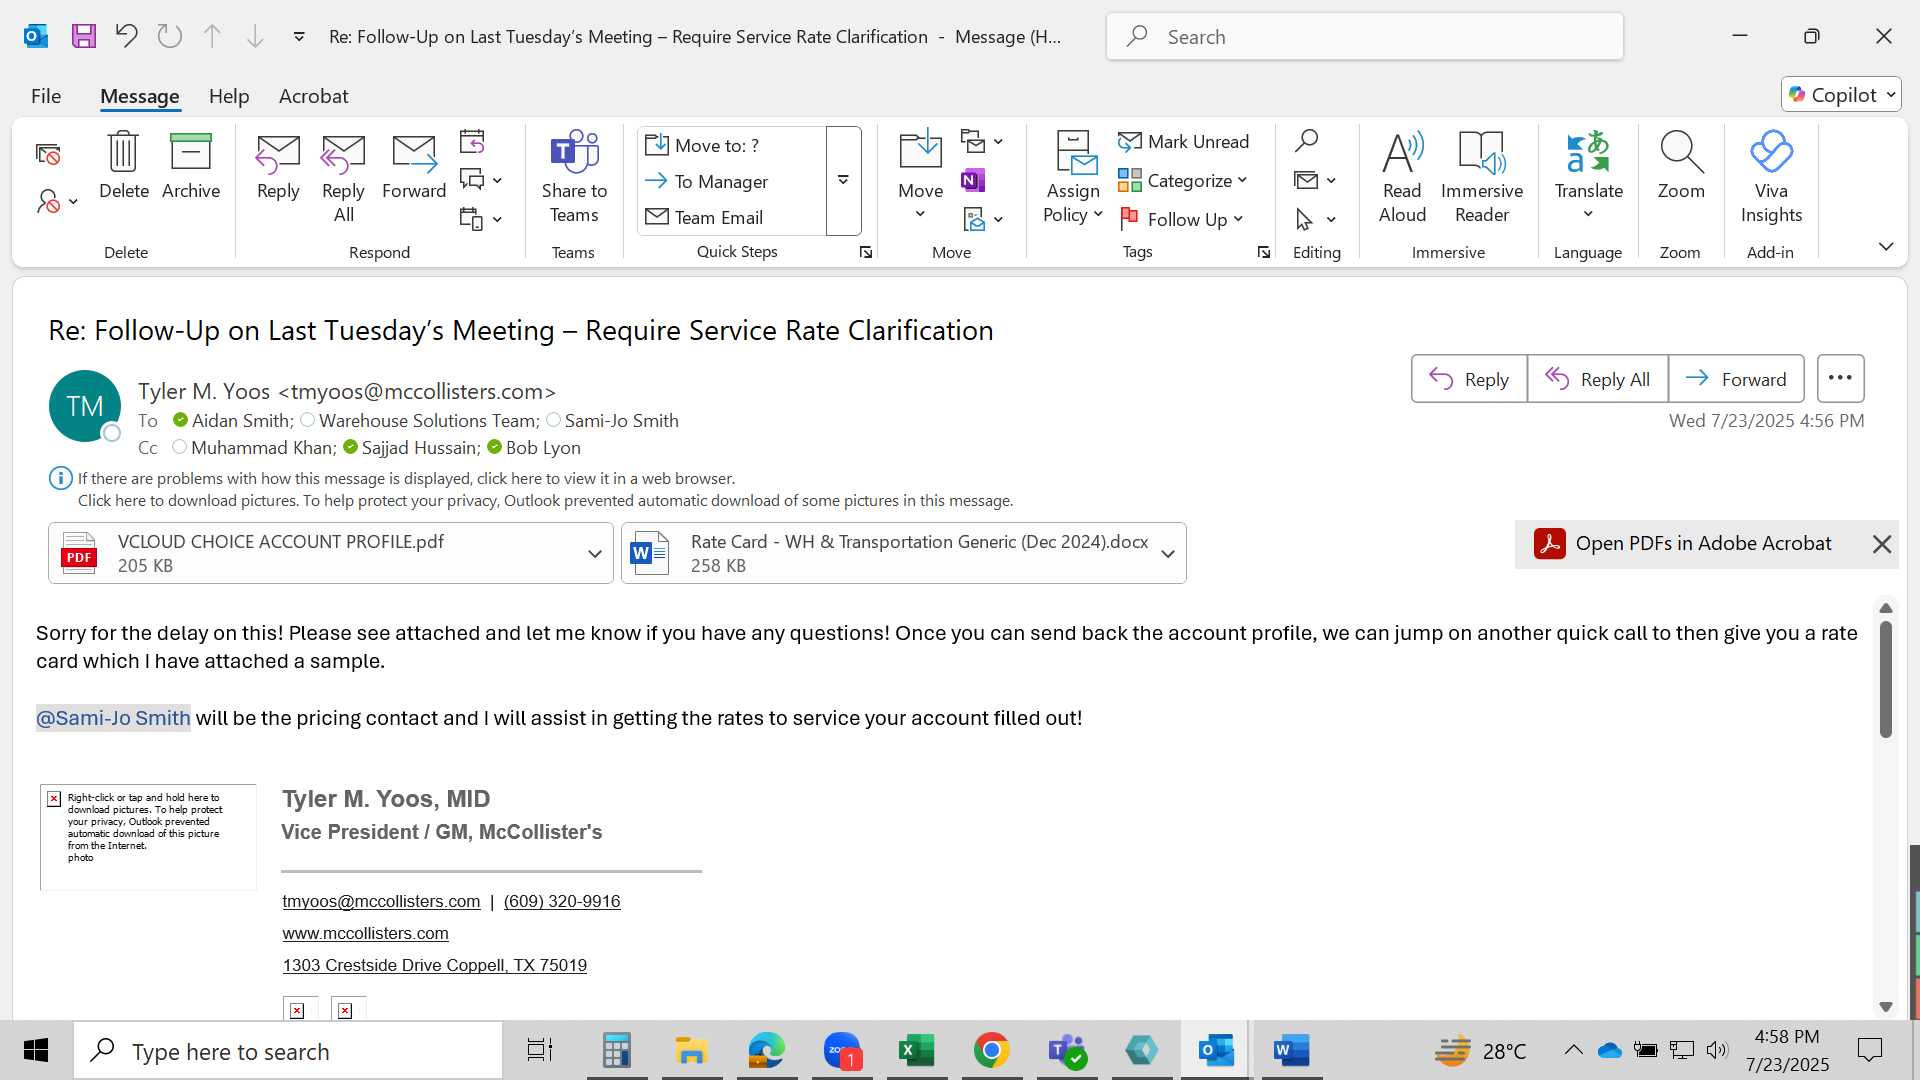Open Customize Quick Access Toolbar dropdown

coord(298,37)
